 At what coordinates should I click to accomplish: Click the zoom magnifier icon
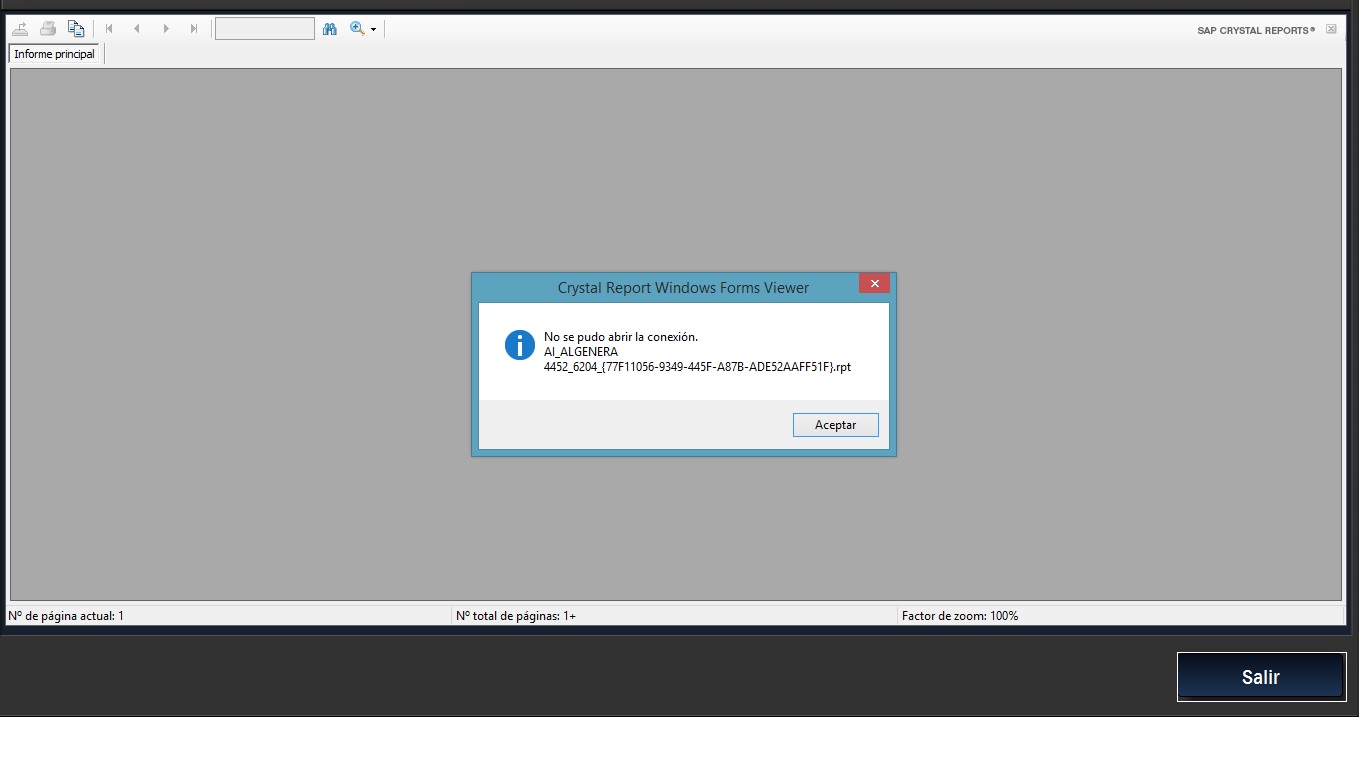click(357, 29)
